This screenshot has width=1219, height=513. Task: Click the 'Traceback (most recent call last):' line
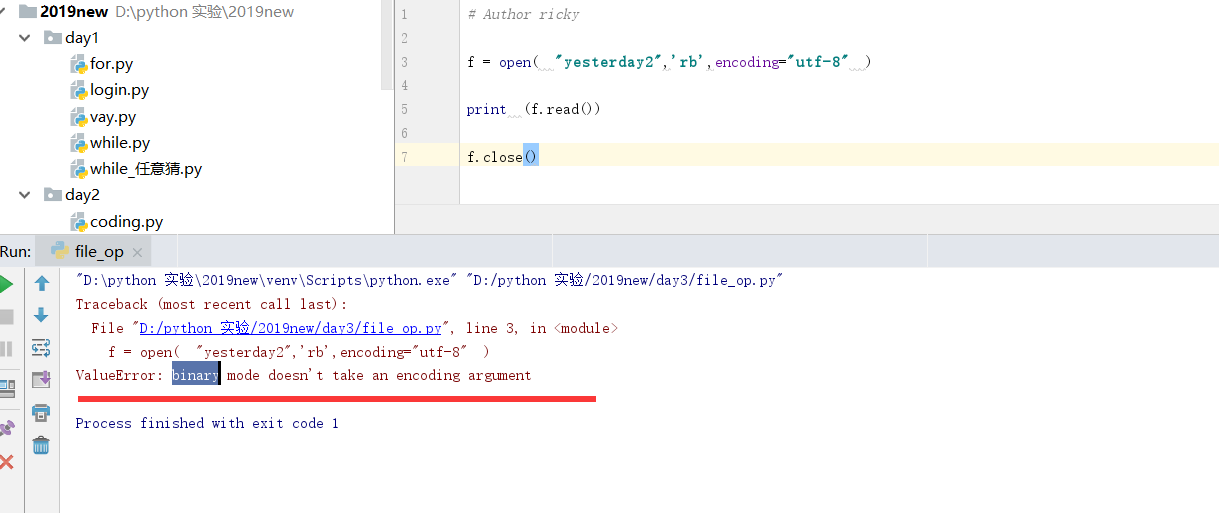pos(211,304)
